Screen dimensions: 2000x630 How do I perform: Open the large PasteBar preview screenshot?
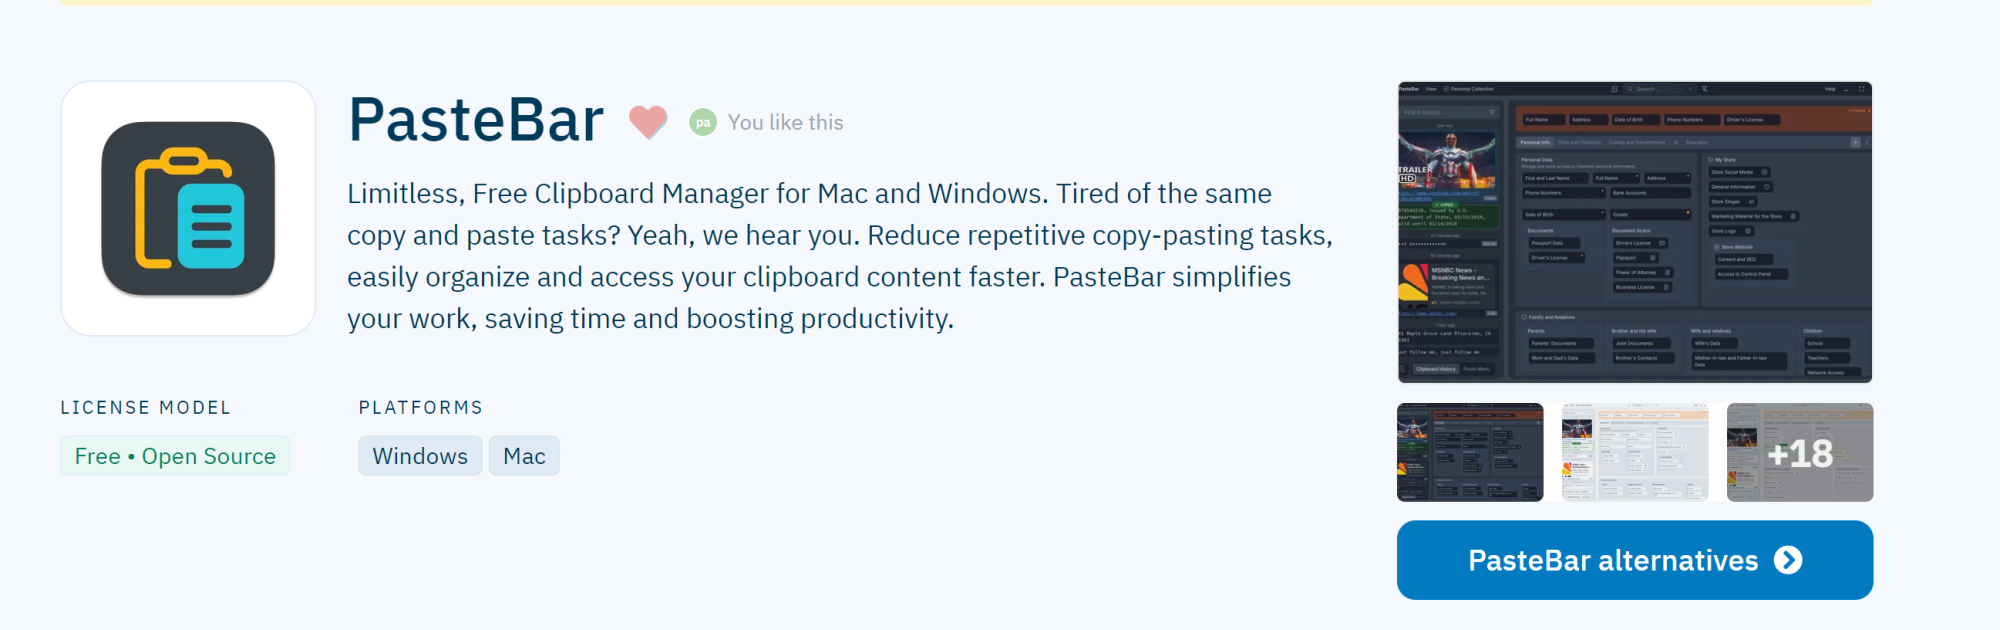click(x=1635, y=232)
